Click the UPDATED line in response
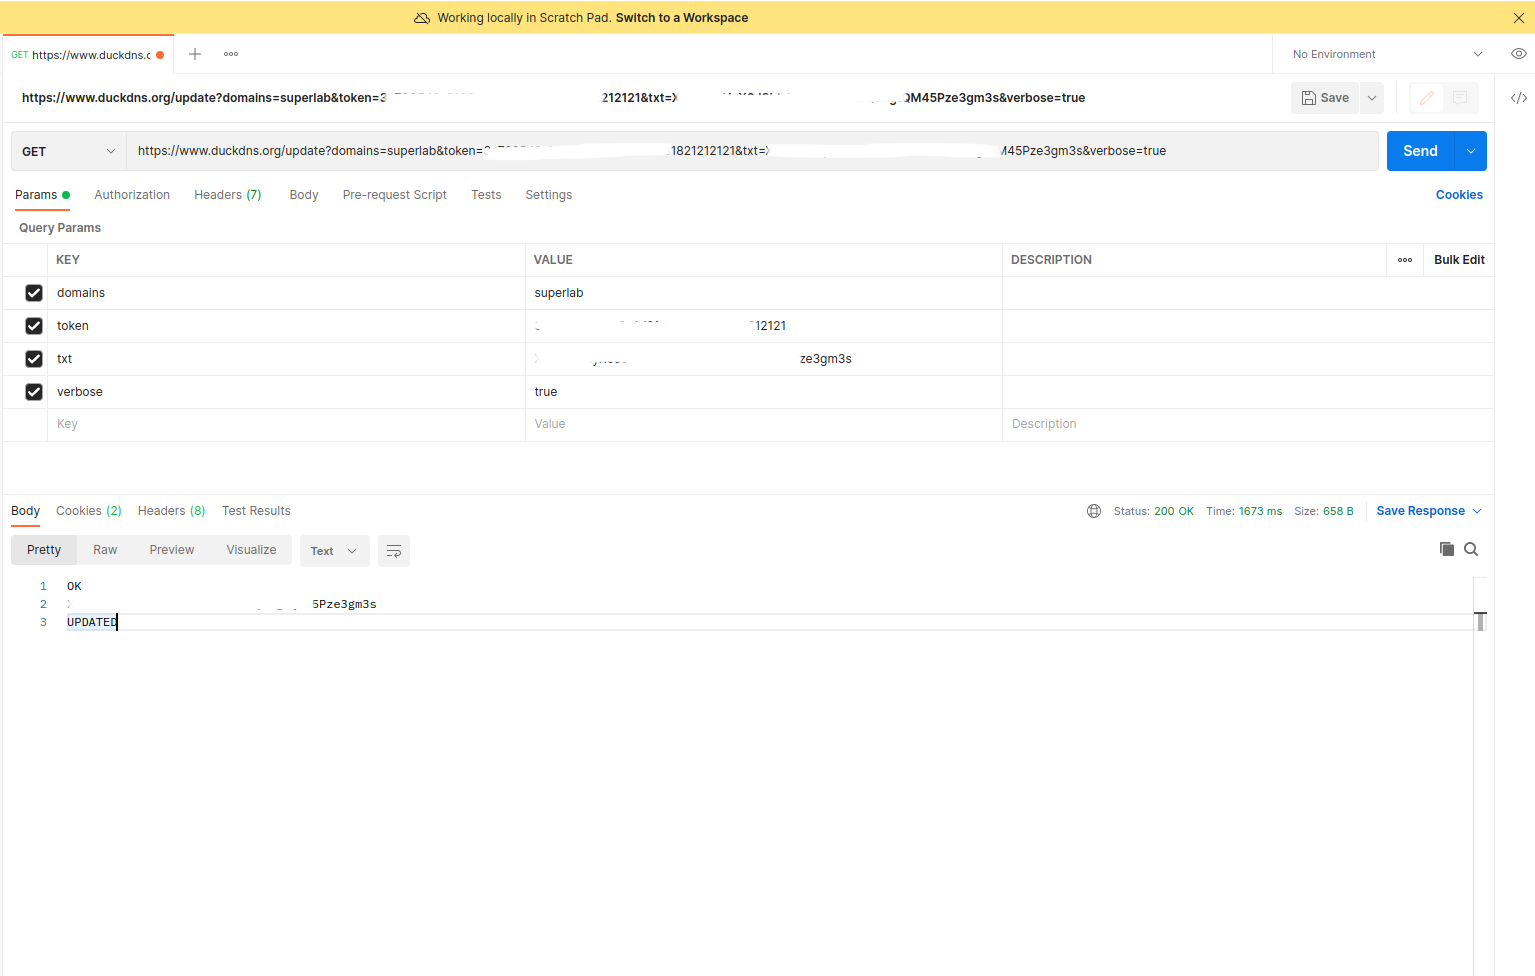1535x976 pixels. tap(92, 622)
